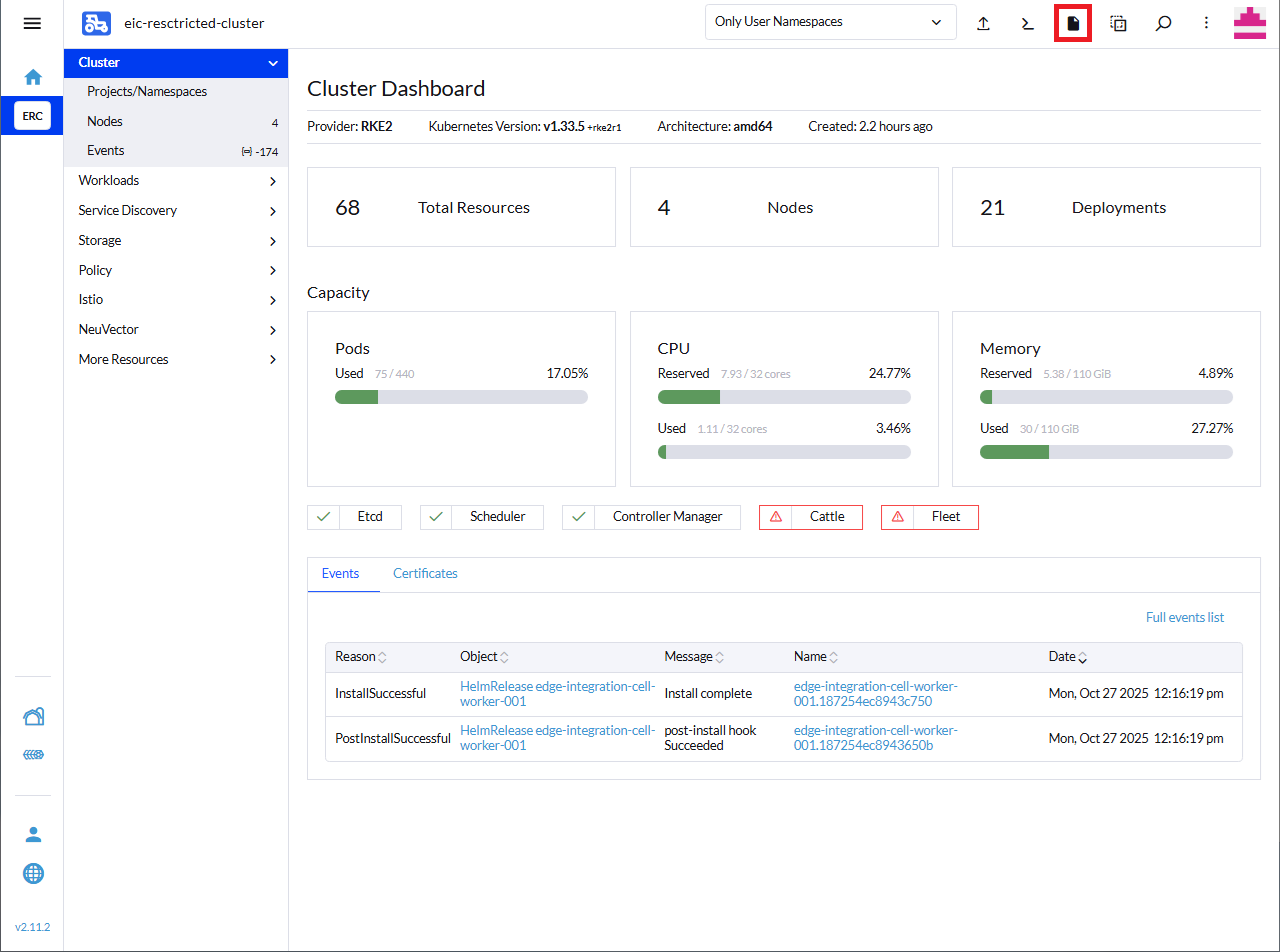Open the user account icon in sidebar

click(x=33, y=833)
